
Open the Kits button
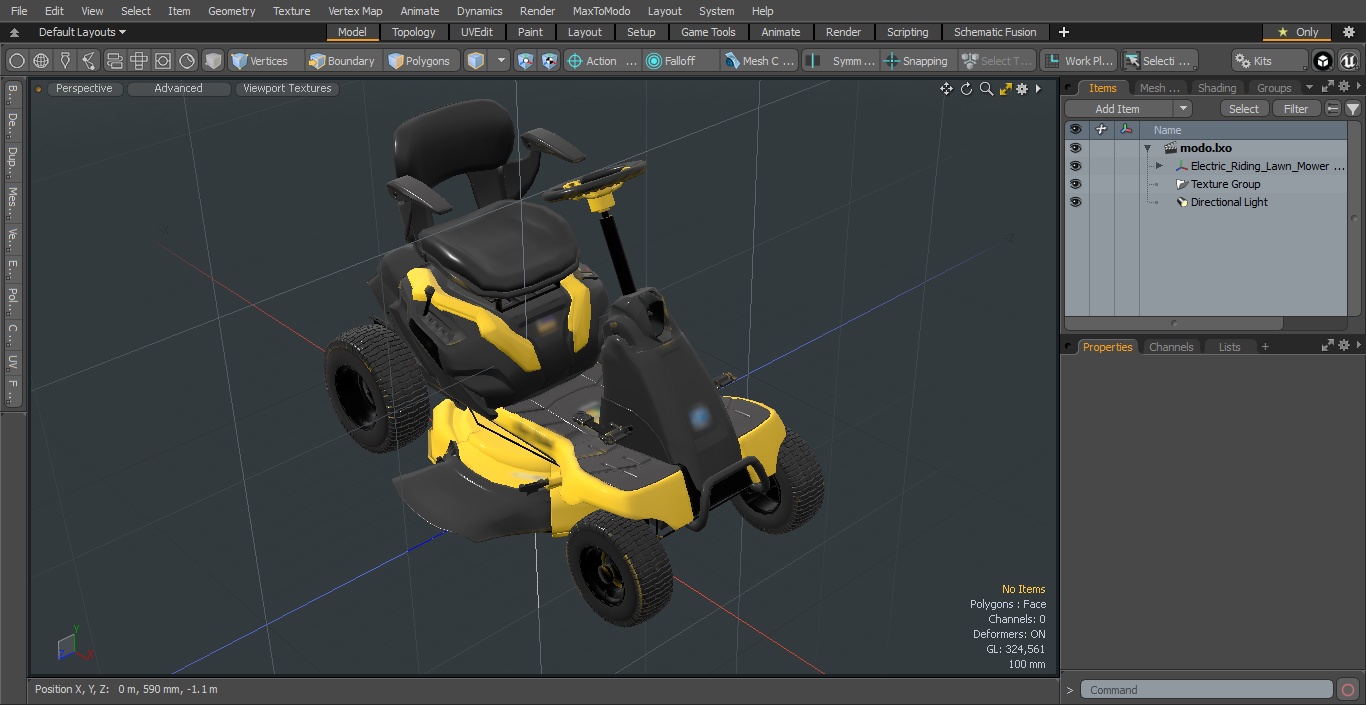point(1269,61)
